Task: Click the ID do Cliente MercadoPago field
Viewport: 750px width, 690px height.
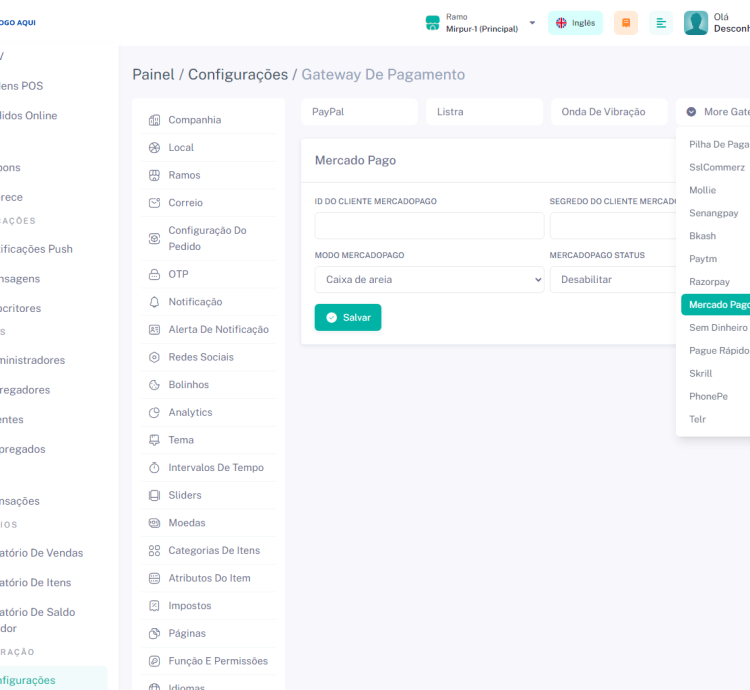Action: (429, 226)
